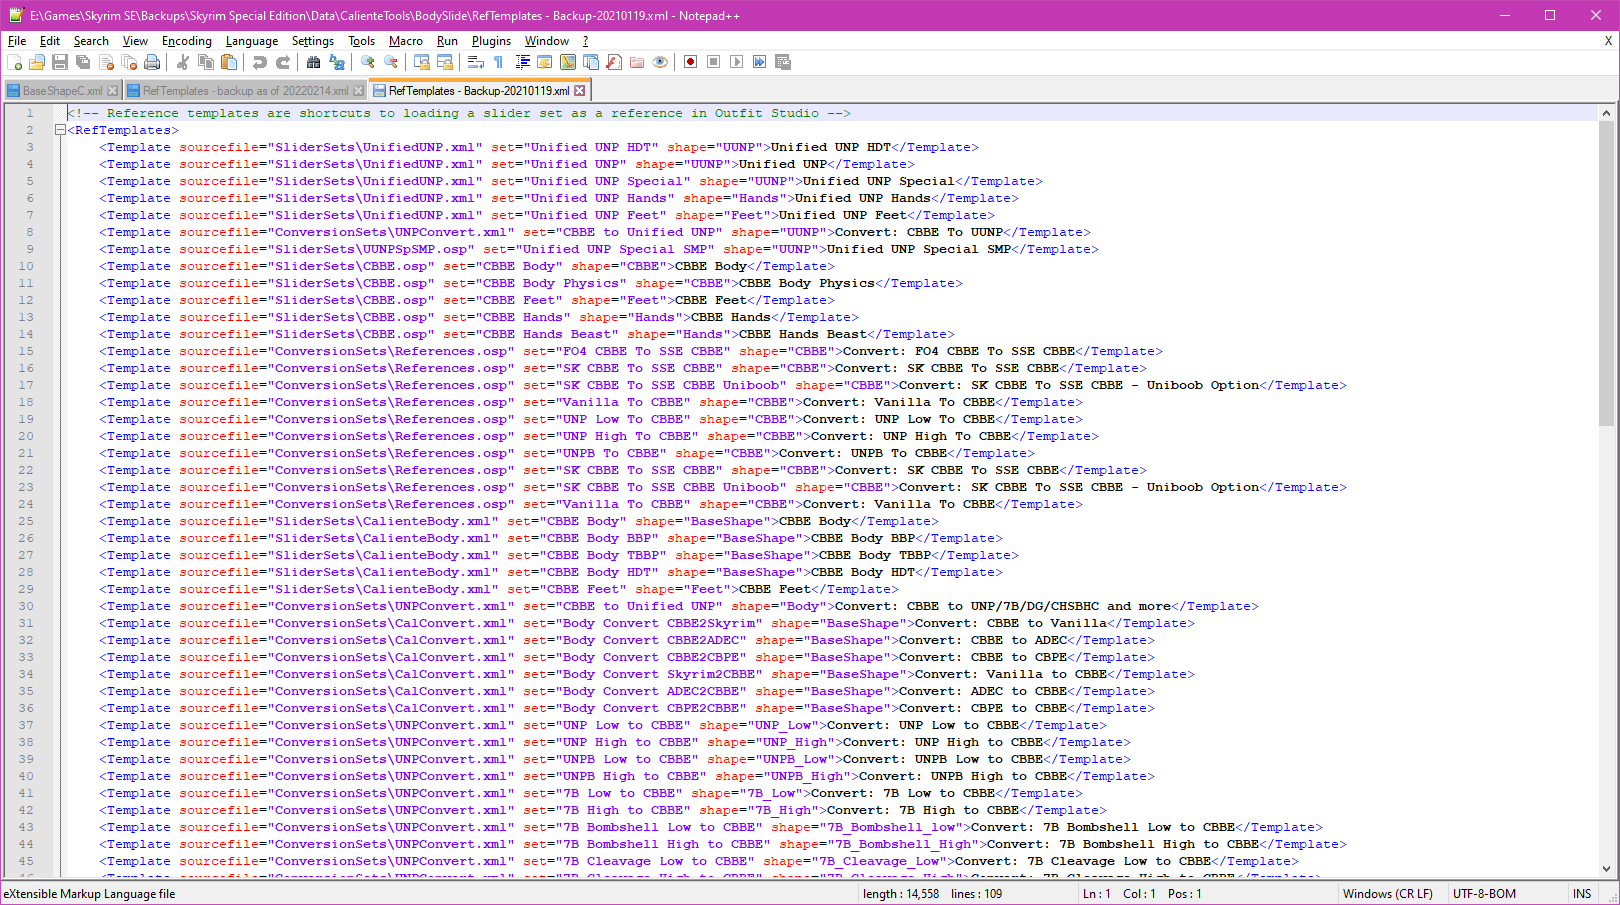Viewport: 1620px width, 905px height.
Task: Toggle synchronized horizontal scrolling icon
Action: pos(445,62)
